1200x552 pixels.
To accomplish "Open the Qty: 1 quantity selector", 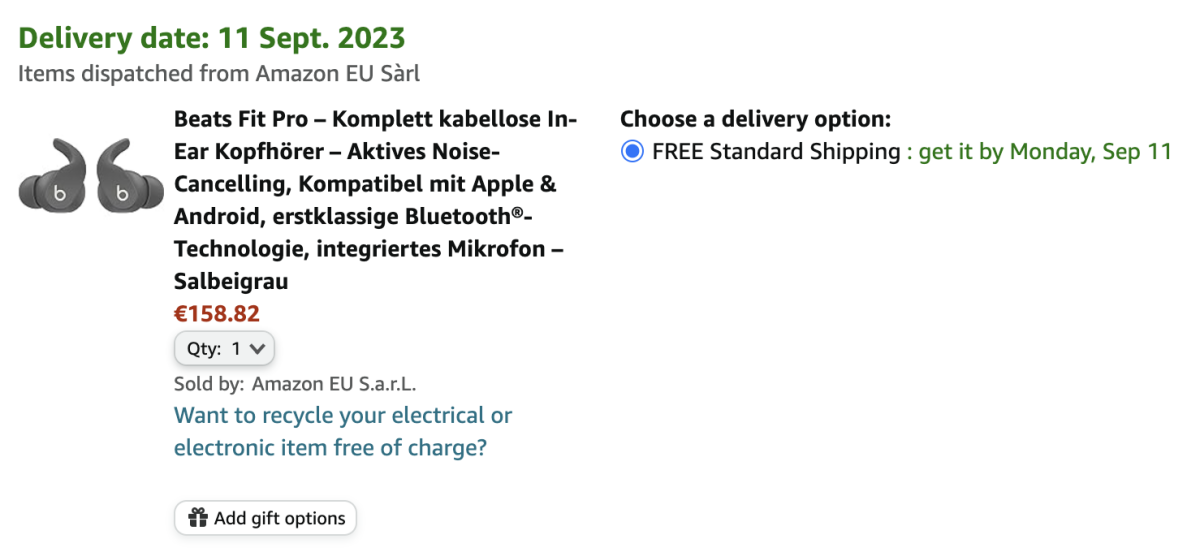I will [x=224, y=349].
